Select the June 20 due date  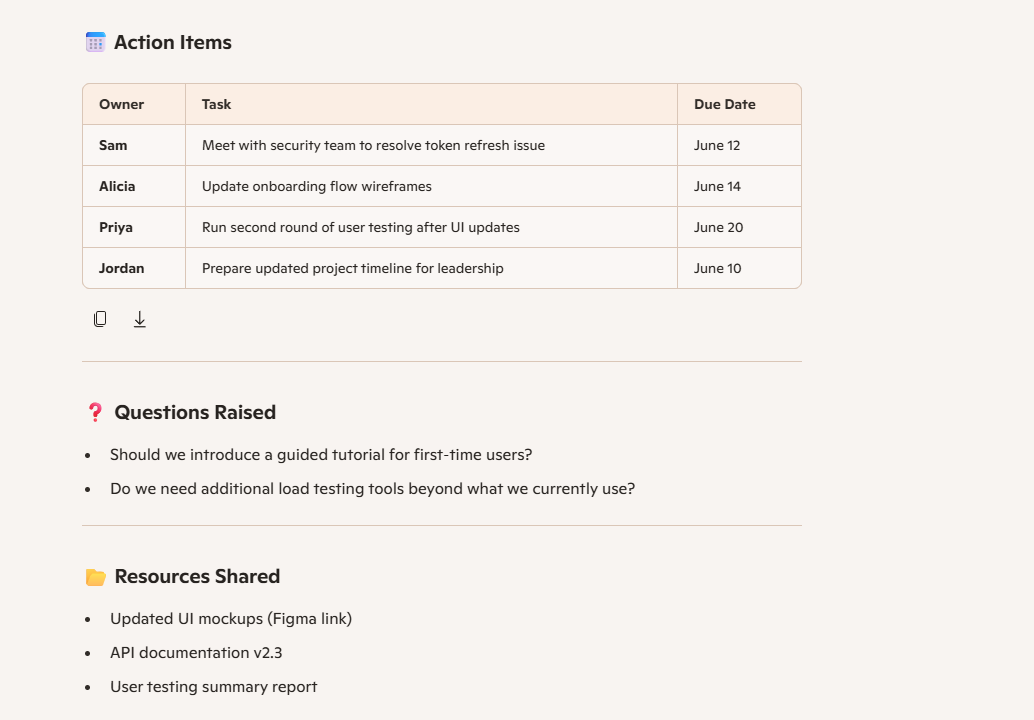pyautogui.click(x=739, y=227)
